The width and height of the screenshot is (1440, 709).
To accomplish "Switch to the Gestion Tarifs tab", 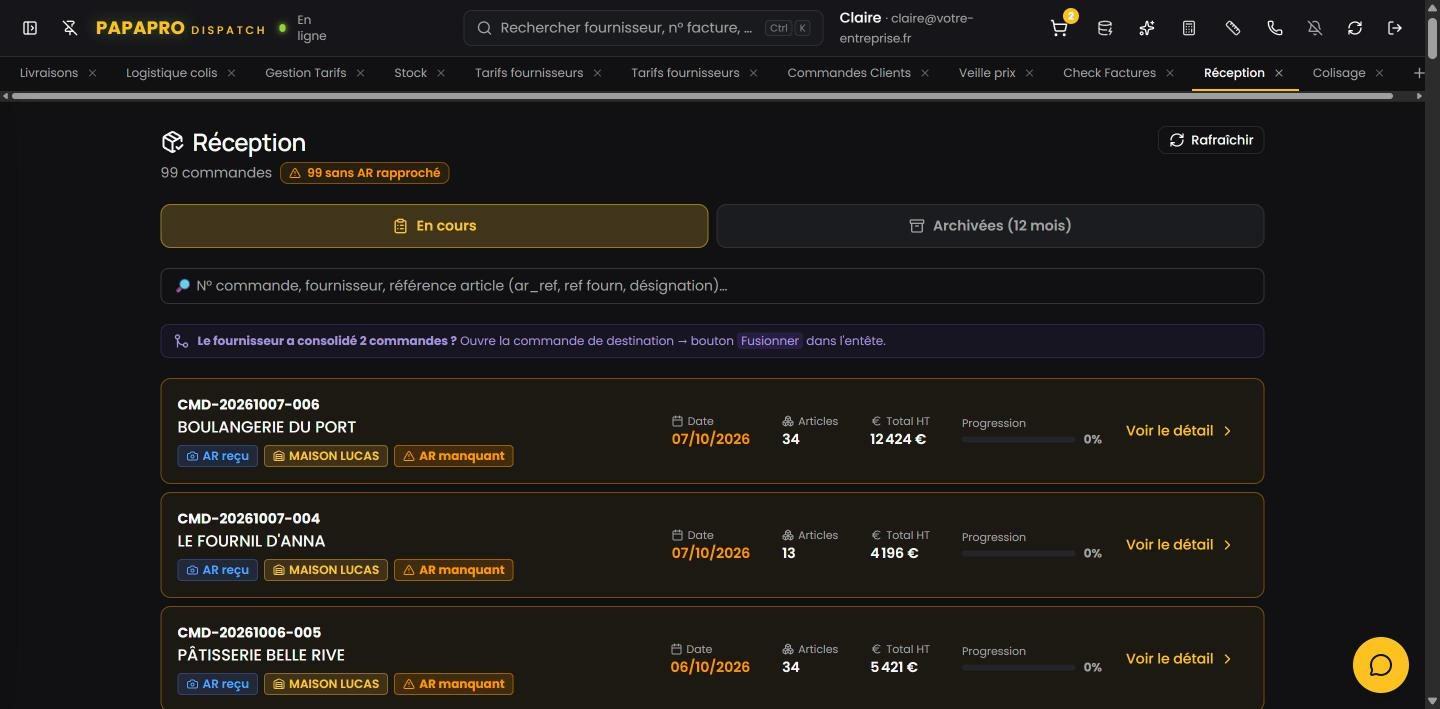I will point(305,73).
